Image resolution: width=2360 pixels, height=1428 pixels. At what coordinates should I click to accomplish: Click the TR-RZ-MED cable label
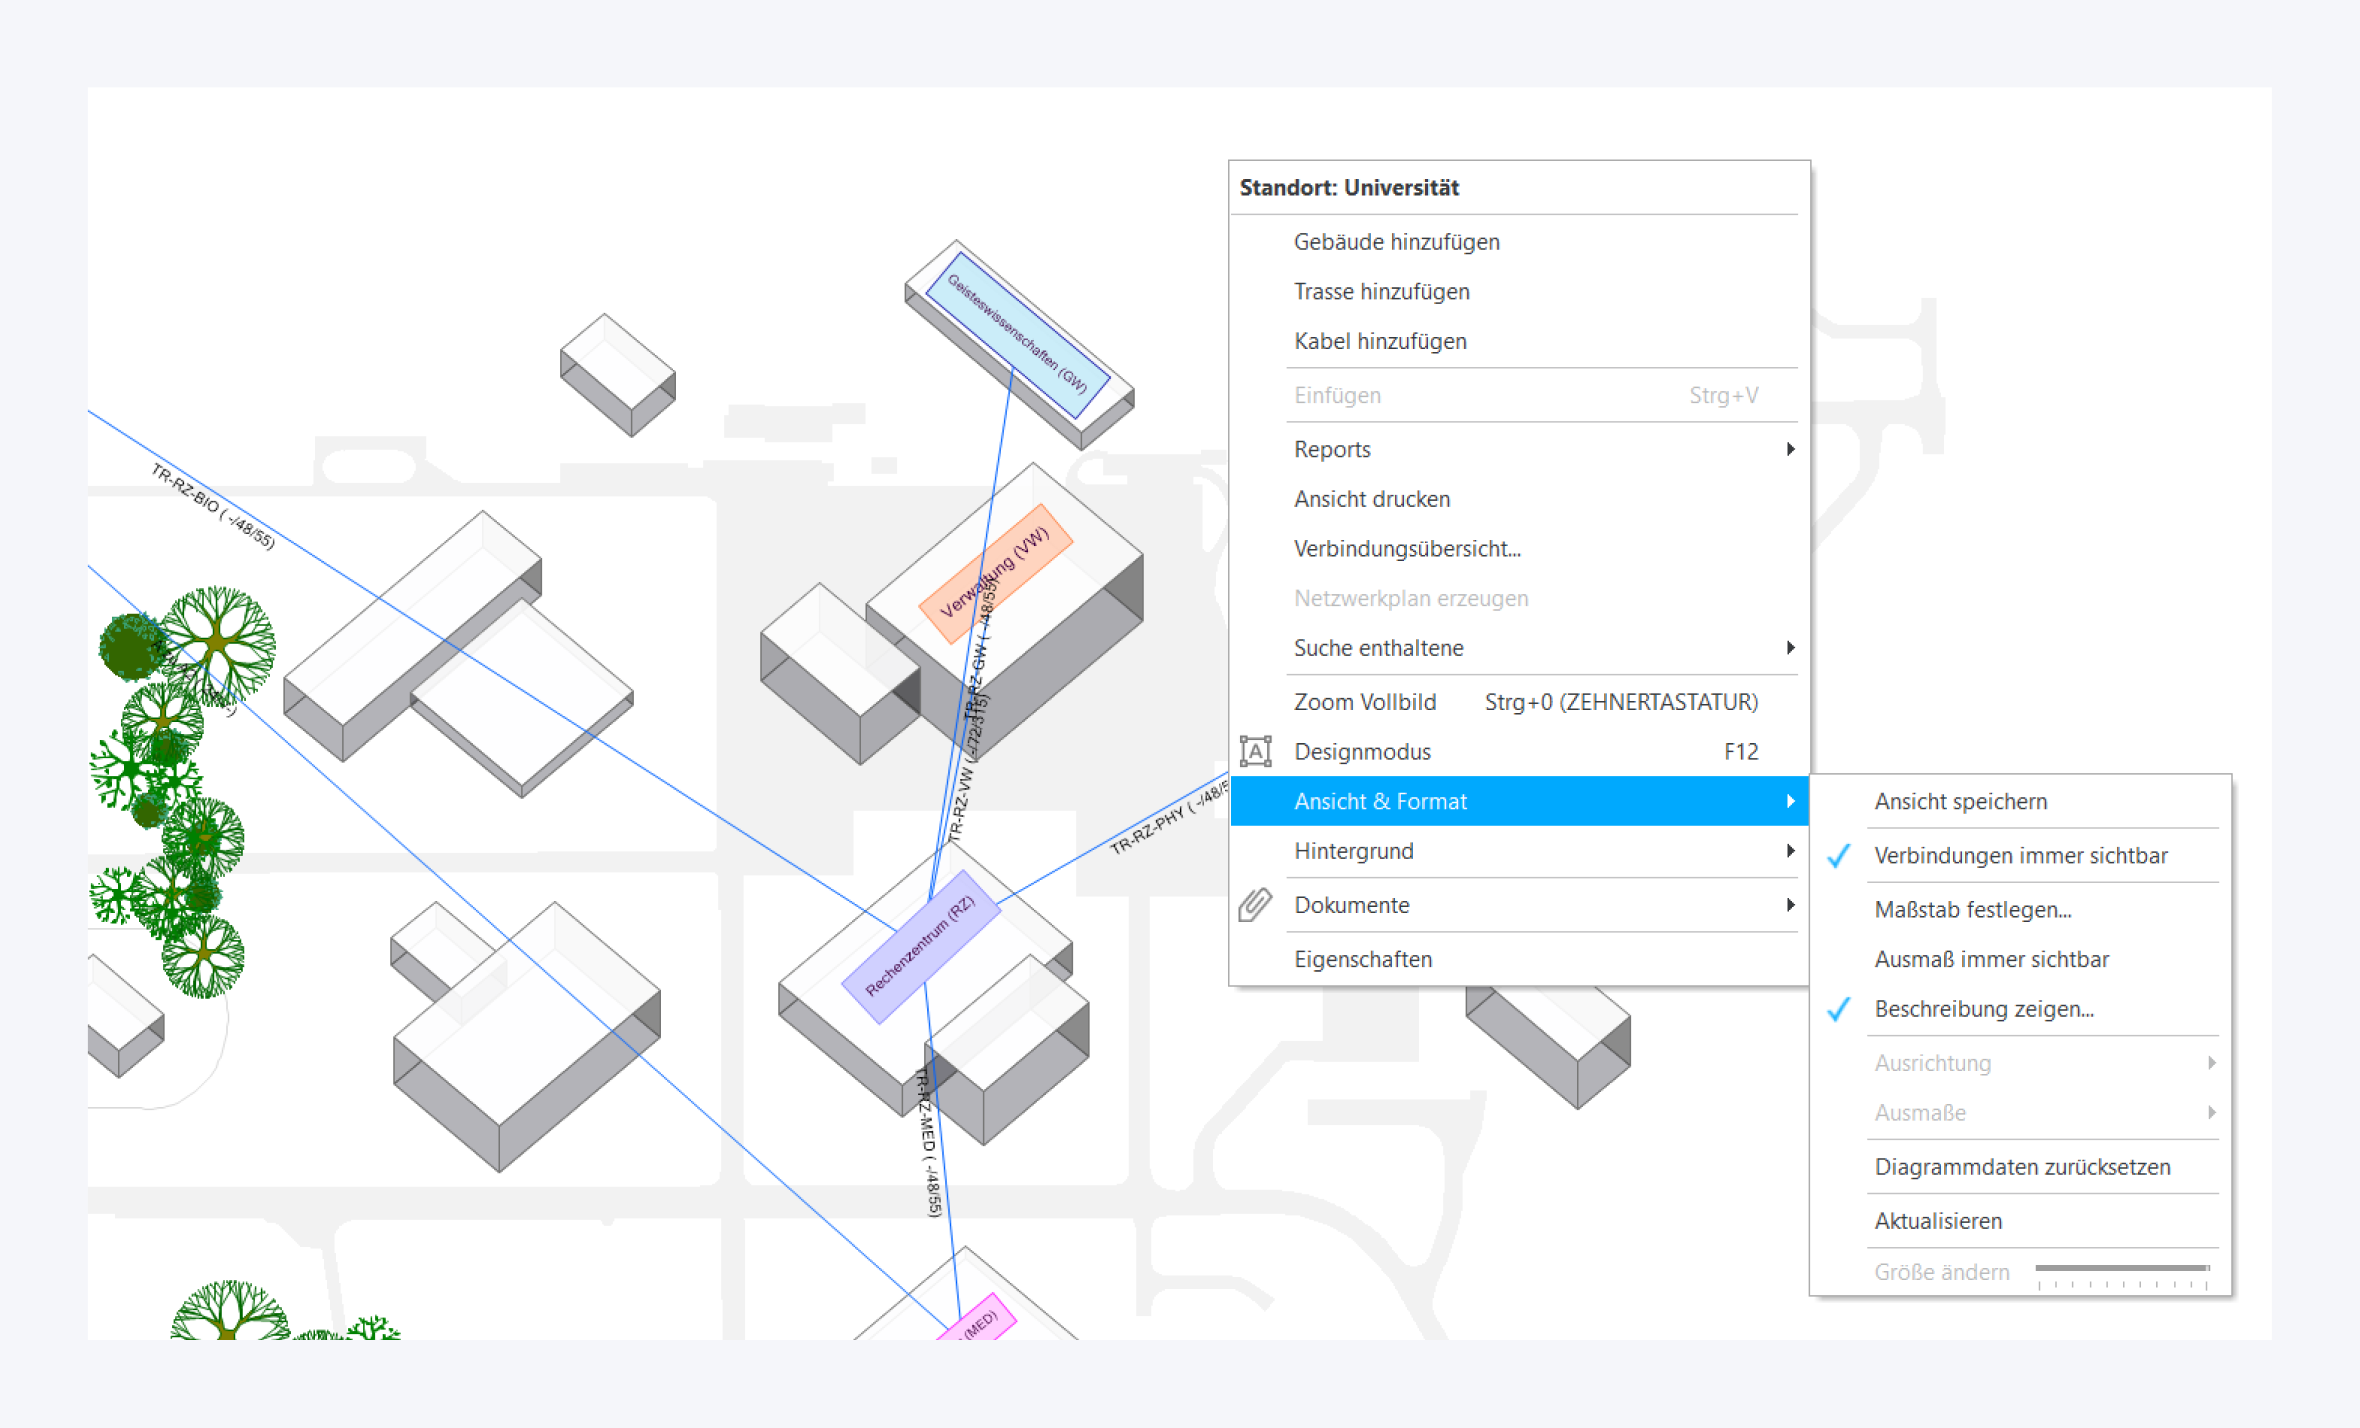[927, 1142]
